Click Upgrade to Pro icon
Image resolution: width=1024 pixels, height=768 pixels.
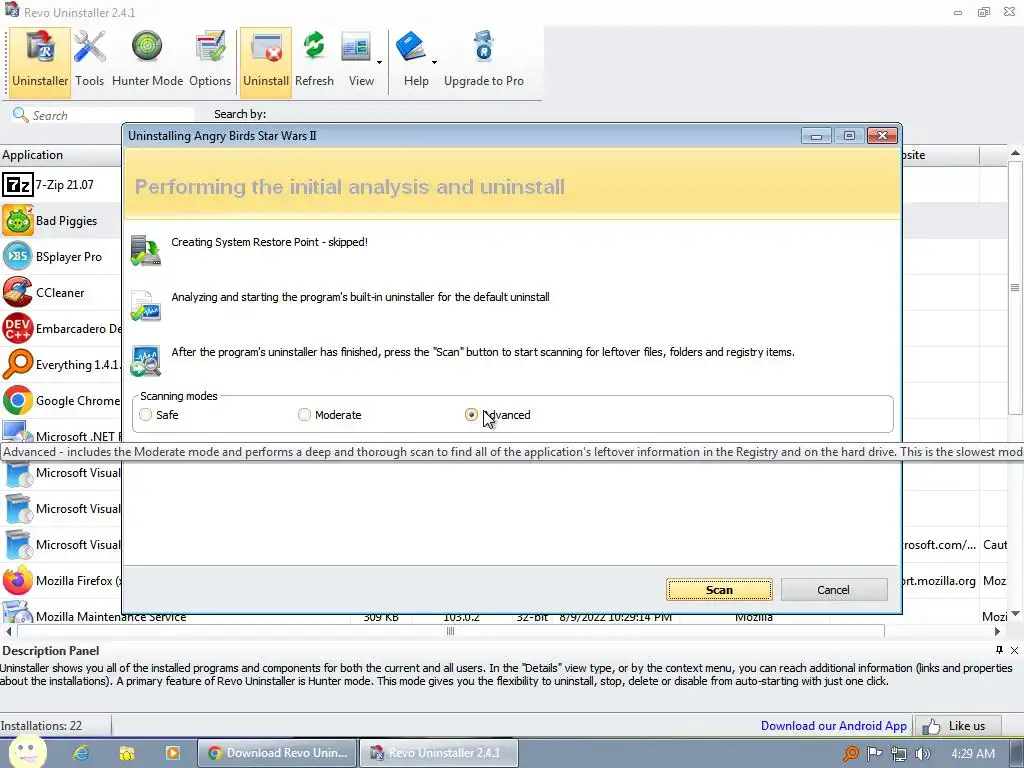[x=484, y=61]
